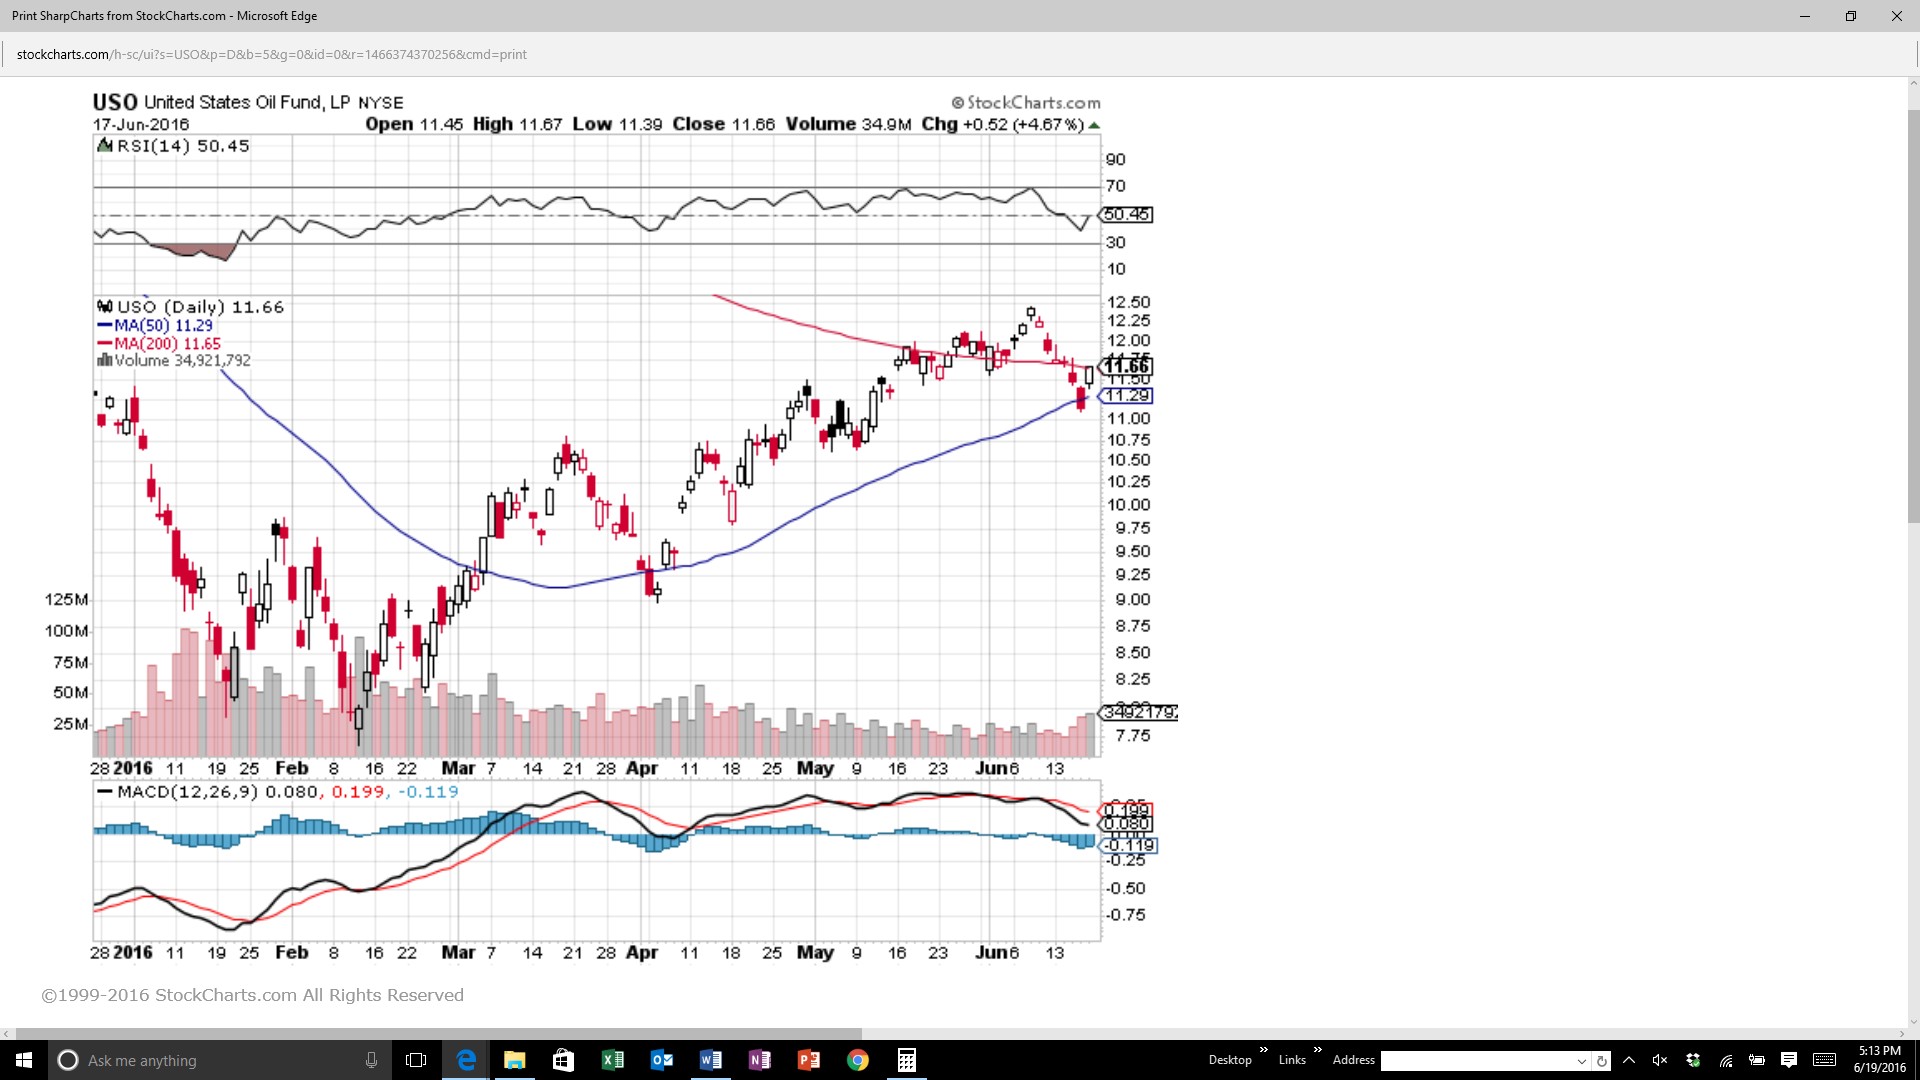Activate the Cortana microphone button

(x=371, y=1060)
